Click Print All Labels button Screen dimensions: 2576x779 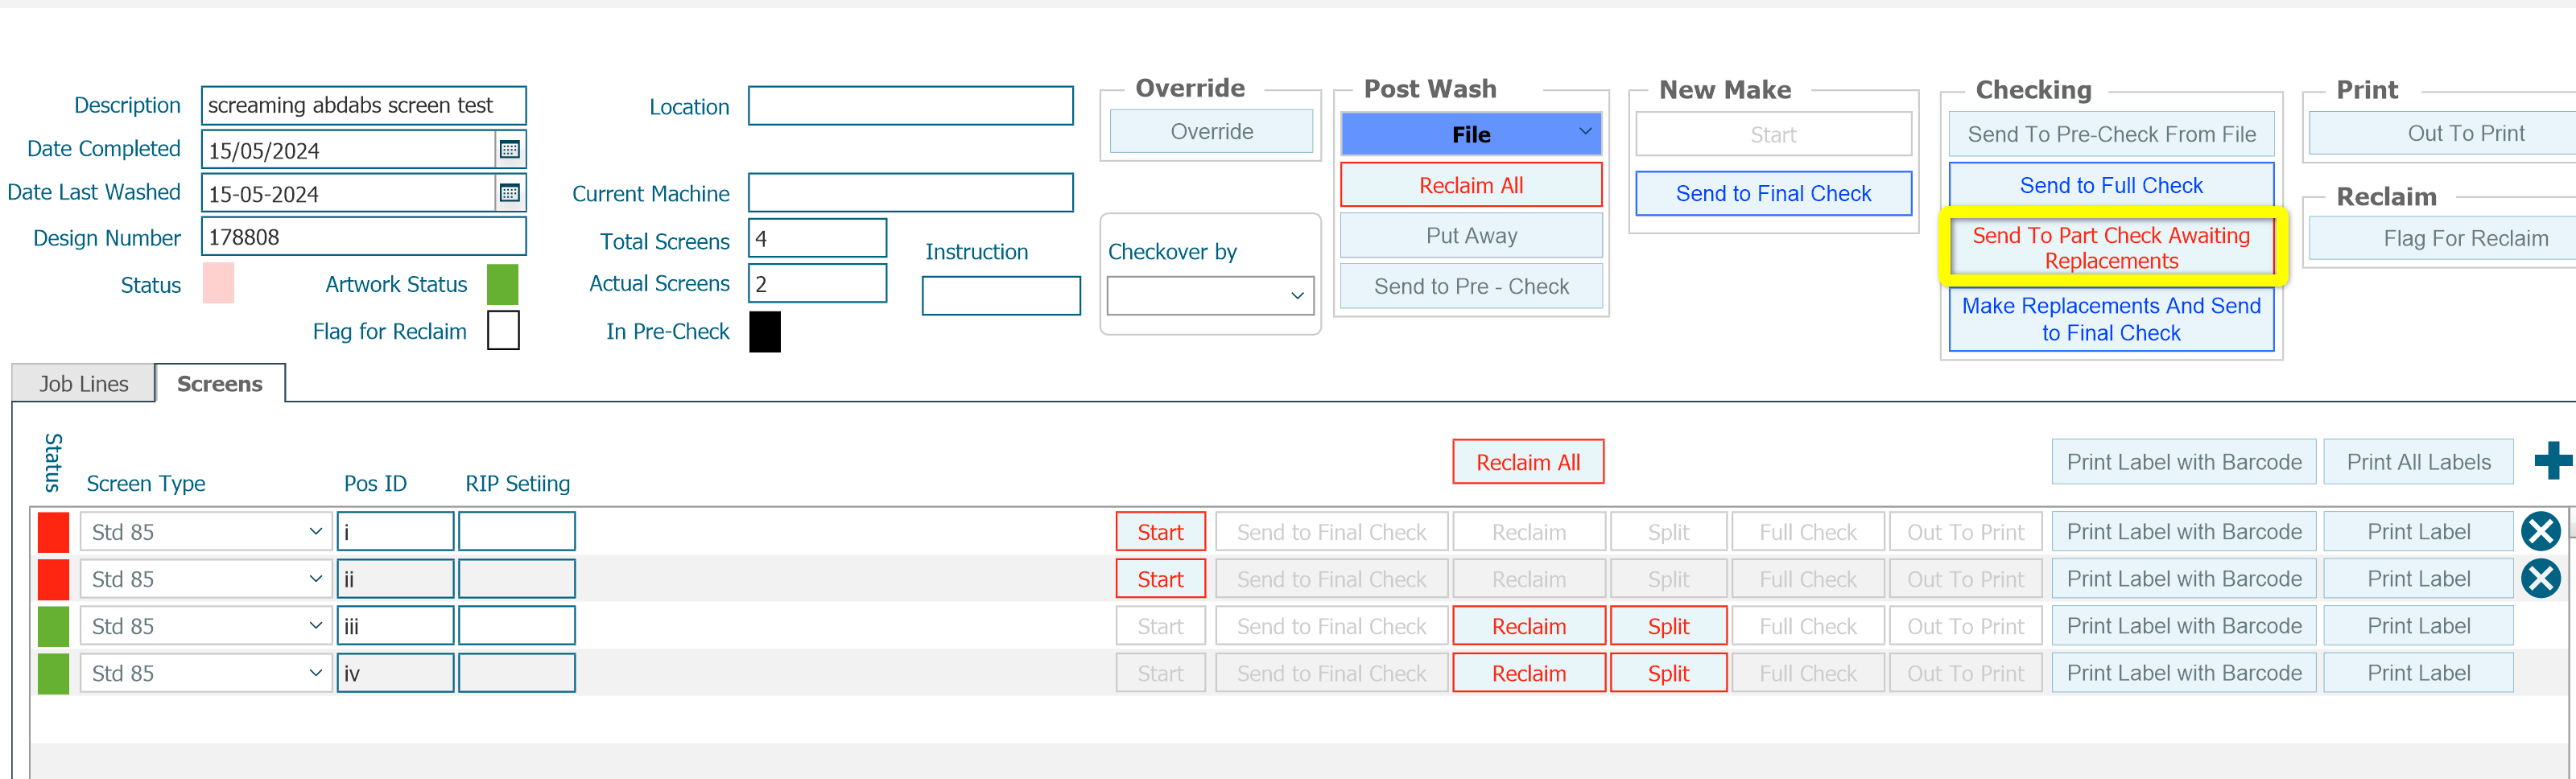click(x=2418, y=461)
